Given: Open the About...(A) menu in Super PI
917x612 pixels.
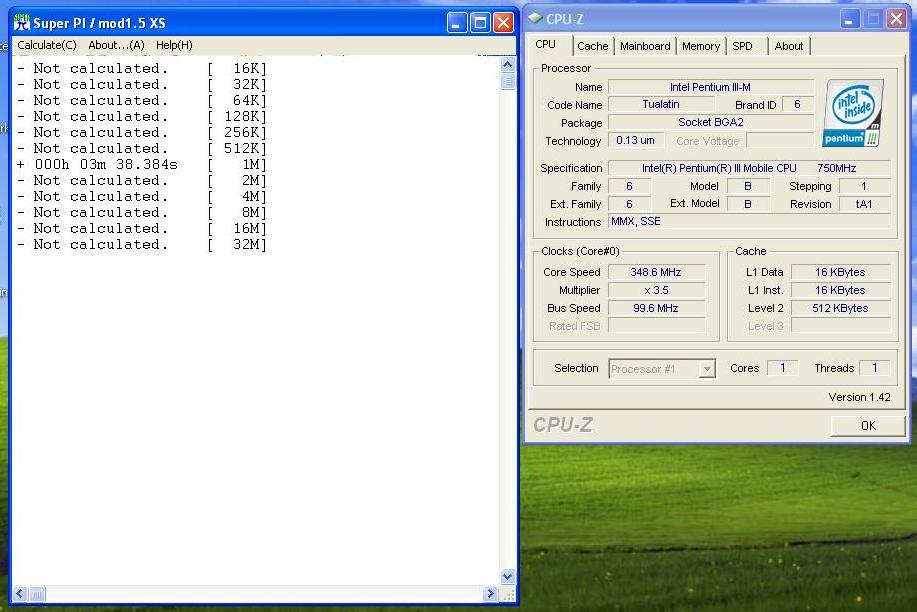Looking at the screenshot, I should point(116,45).
